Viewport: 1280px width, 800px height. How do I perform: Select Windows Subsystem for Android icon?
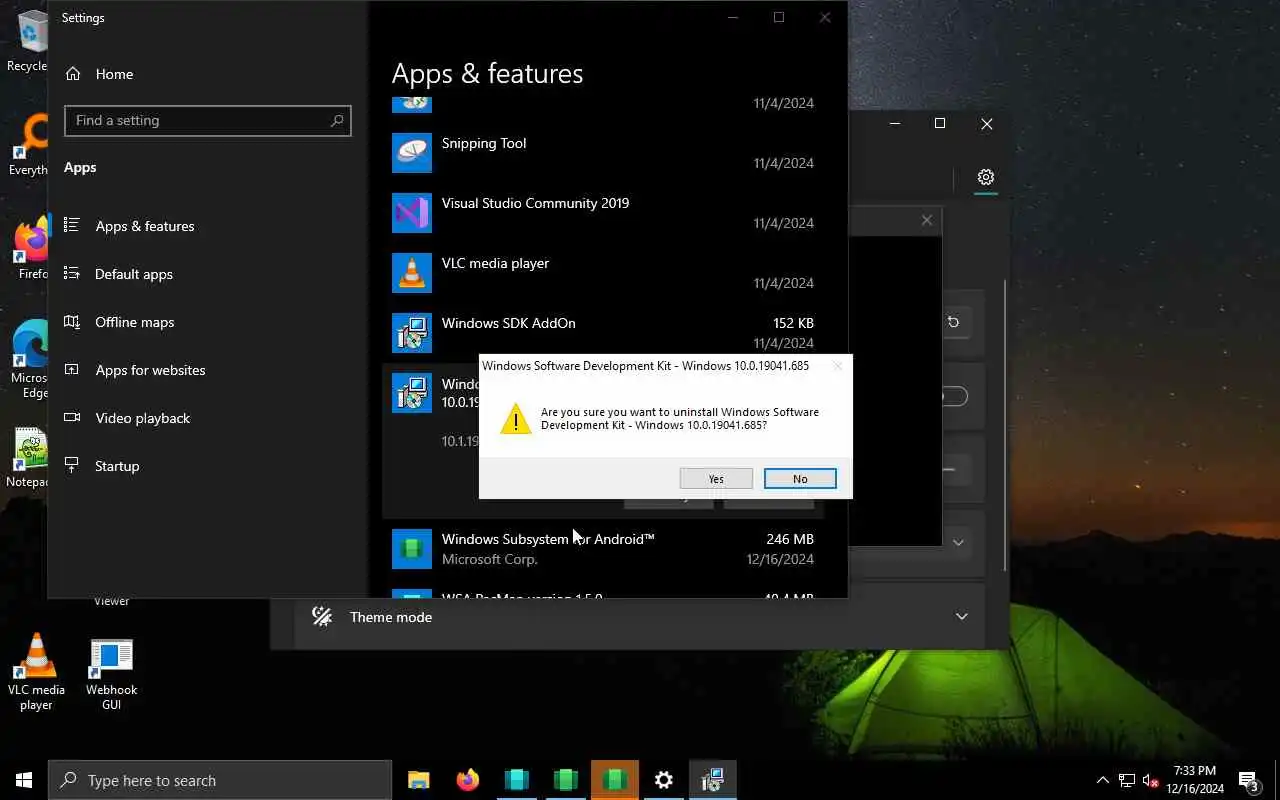(412, 549)
